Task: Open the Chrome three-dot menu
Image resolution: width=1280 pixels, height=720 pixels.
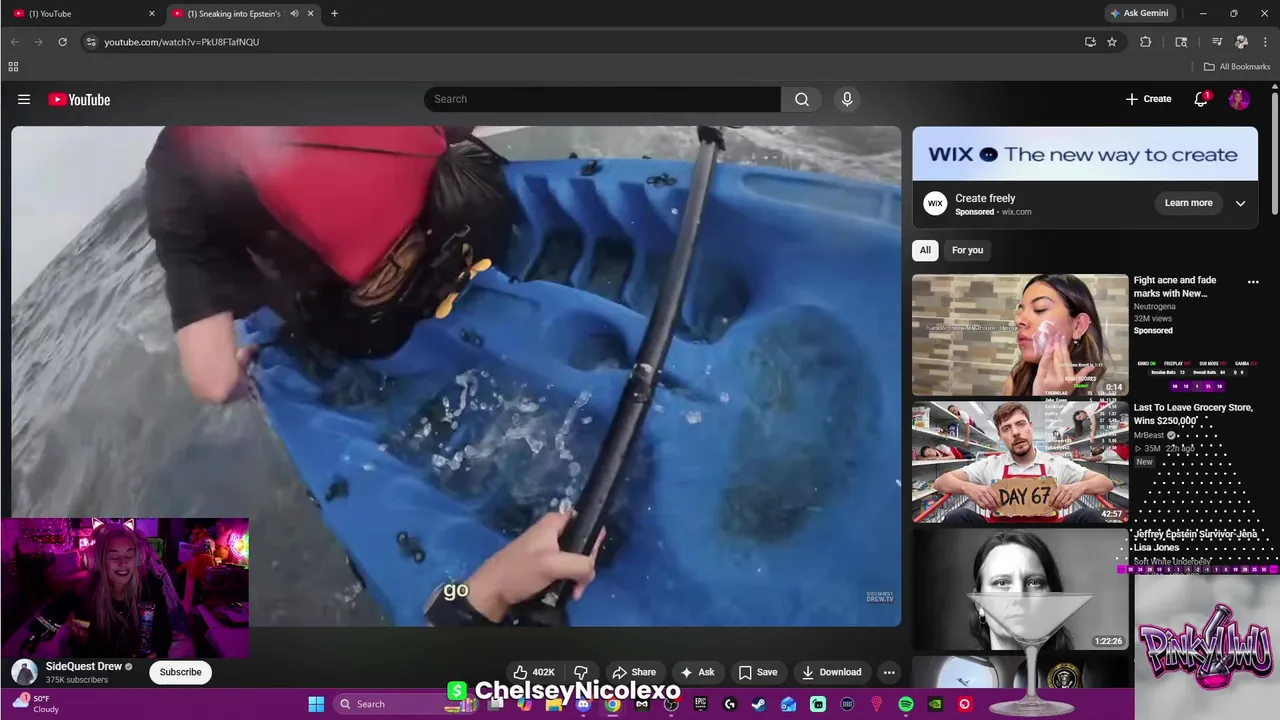Action: click(x=1265, y=42)
